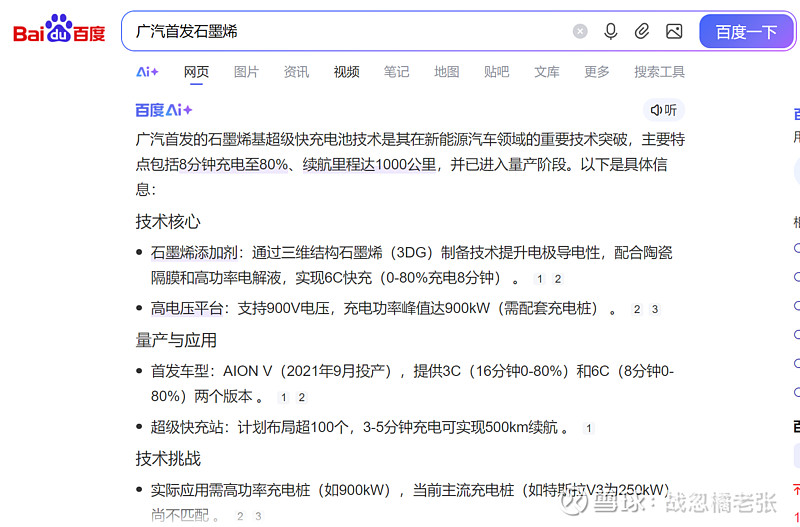Open citation 3 after 需配套充电桩

pyautogui.click(x=655, y=309)
